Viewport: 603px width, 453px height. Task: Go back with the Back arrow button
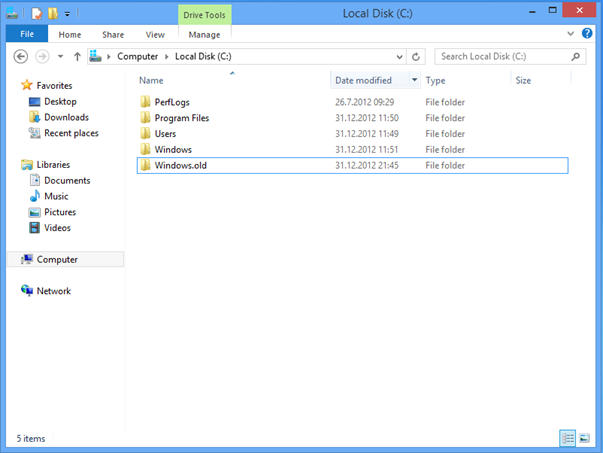[x=21, y=57]
